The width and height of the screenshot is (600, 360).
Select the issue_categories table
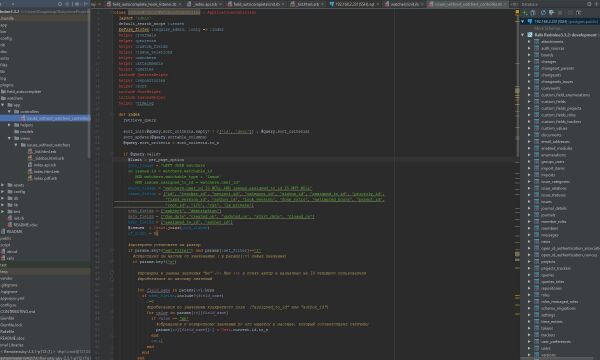point(555,182)
